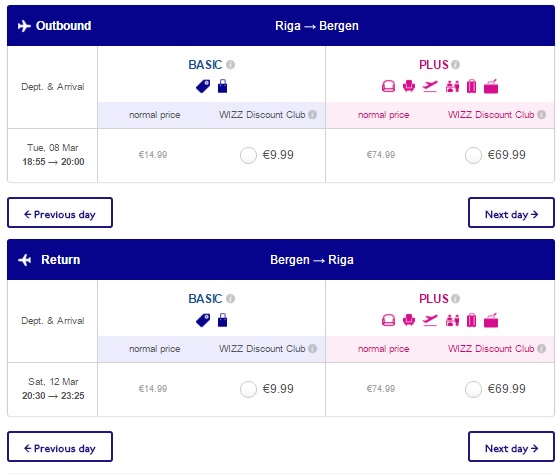Screen dimensions: 556x474
Task: Click the Outbound BASIC small bag icon
Action: coord(222,86)
